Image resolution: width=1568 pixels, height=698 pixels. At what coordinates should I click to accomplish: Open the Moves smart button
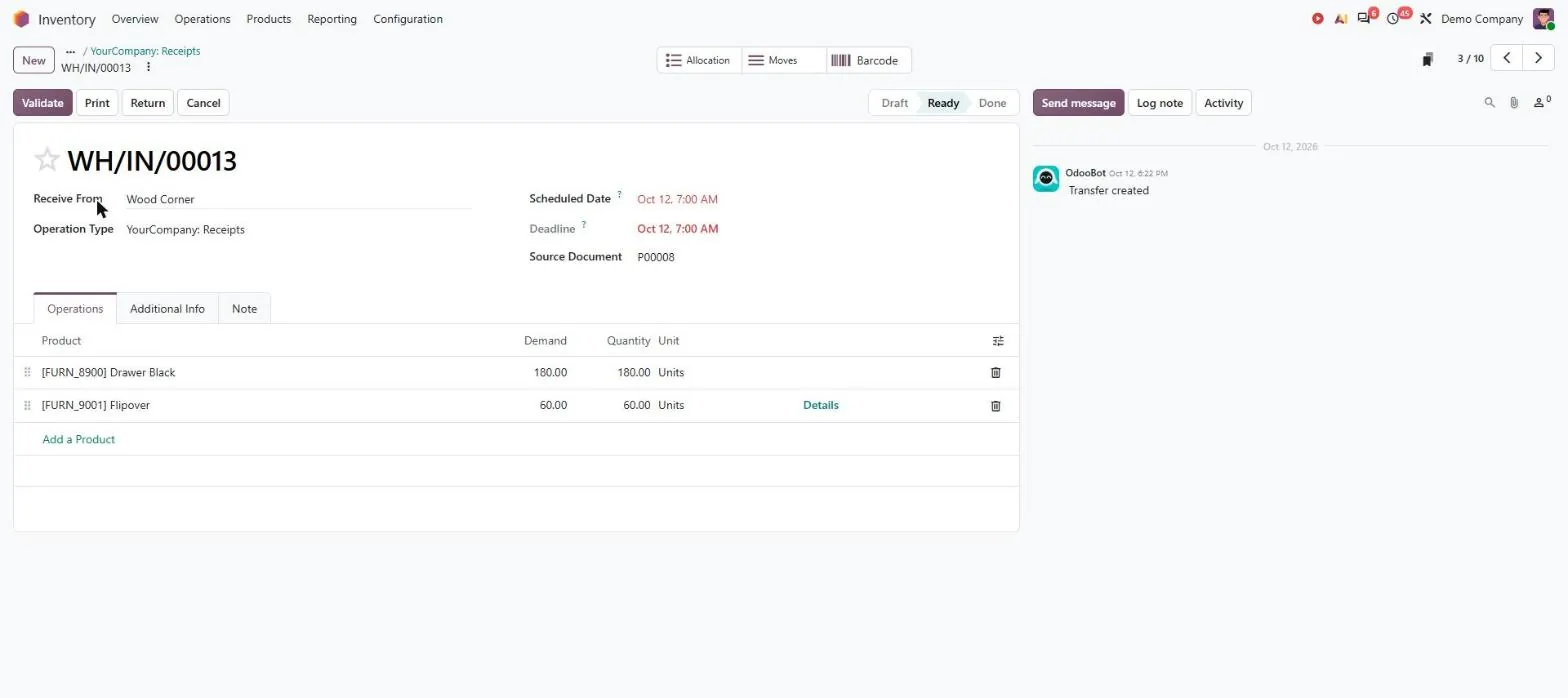[784, 60]
